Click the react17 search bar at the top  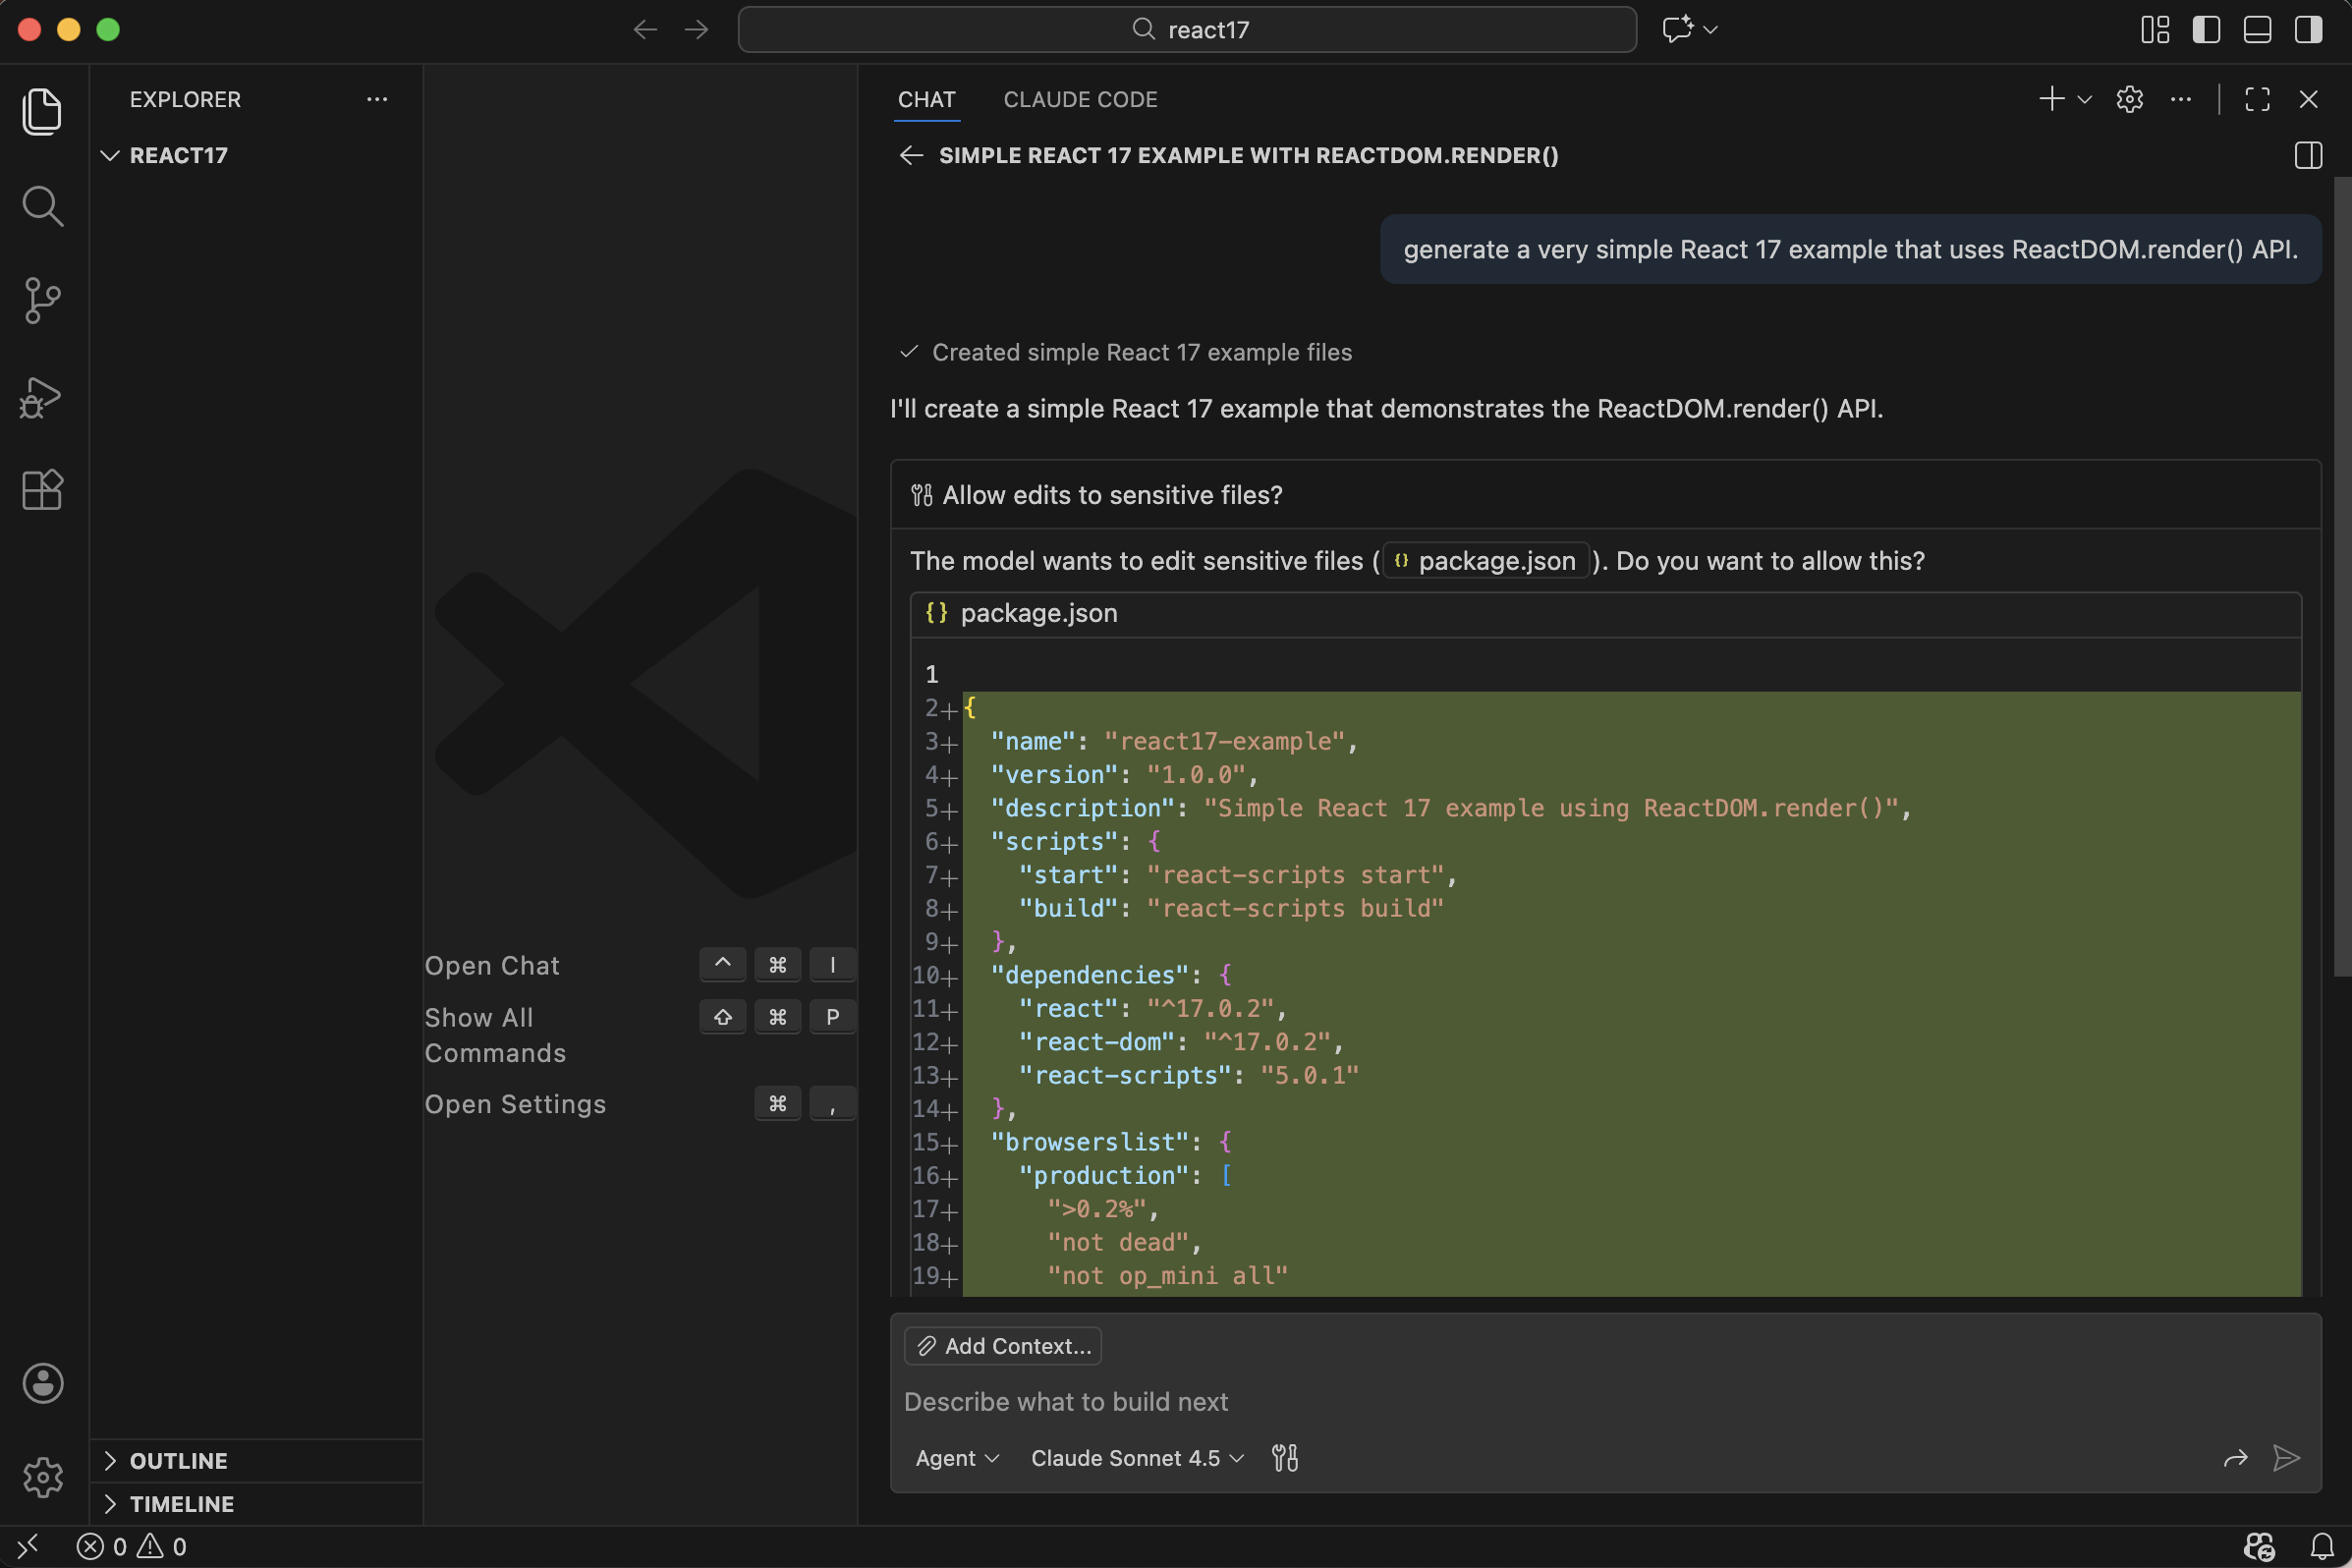pyautogui.click(x=1186, y=29)
